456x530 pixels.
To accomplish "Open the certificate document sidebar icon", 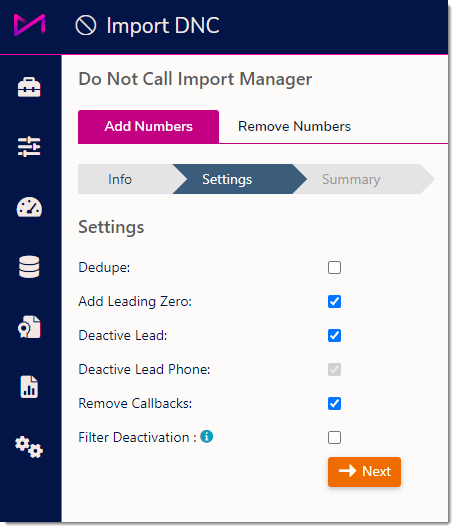I will coord(29,327).
